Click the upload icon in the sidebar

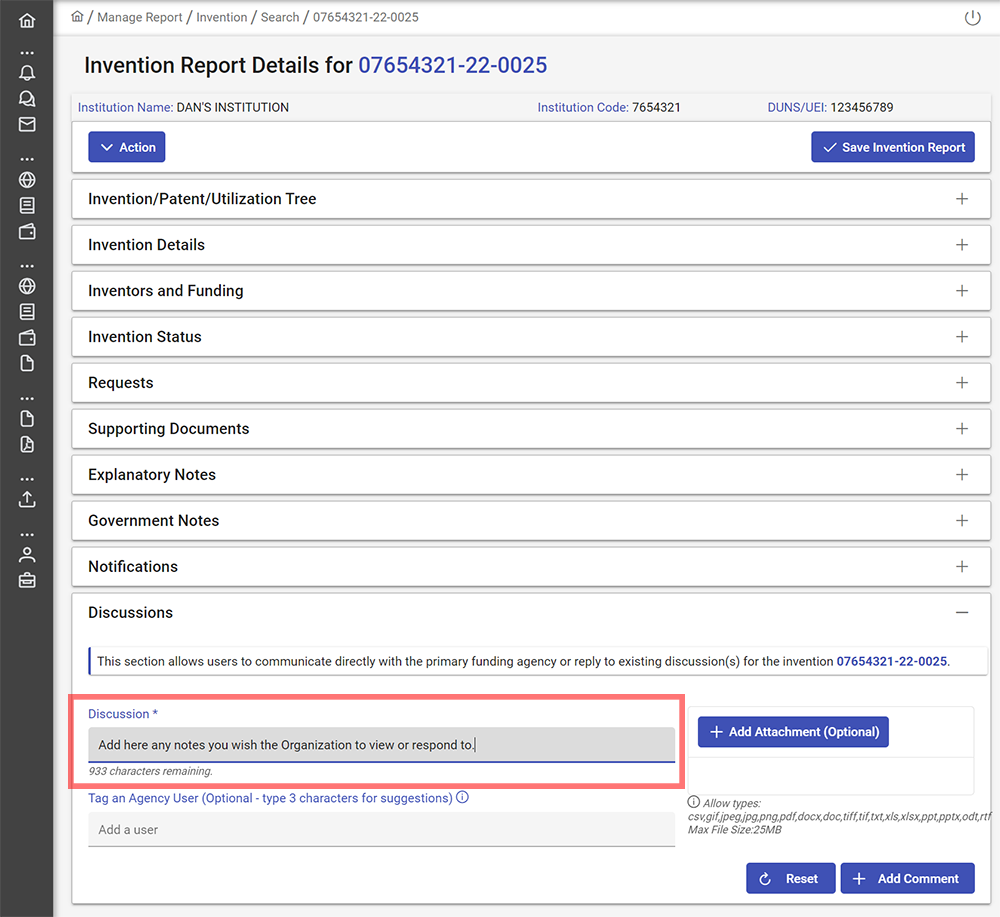tap(27, 499)
